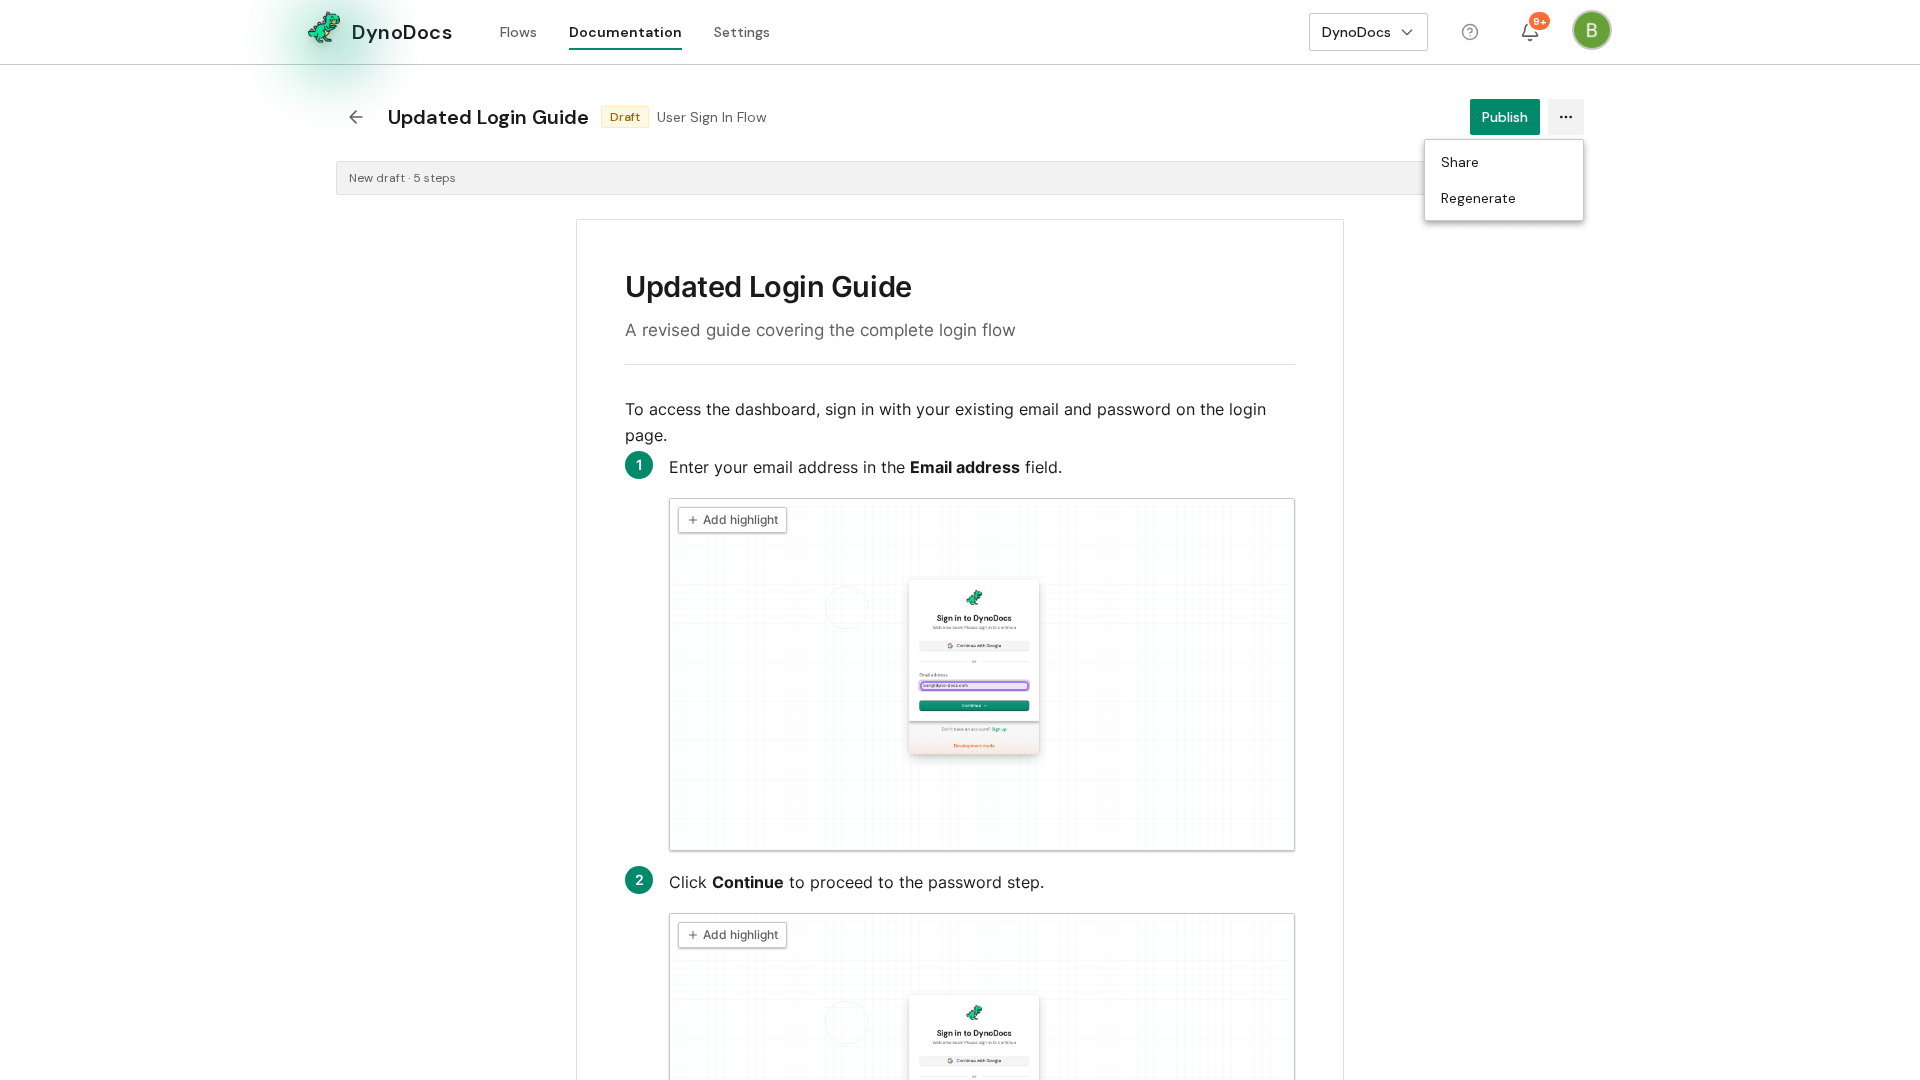Switch to the Documentation tab

point(625,32)
